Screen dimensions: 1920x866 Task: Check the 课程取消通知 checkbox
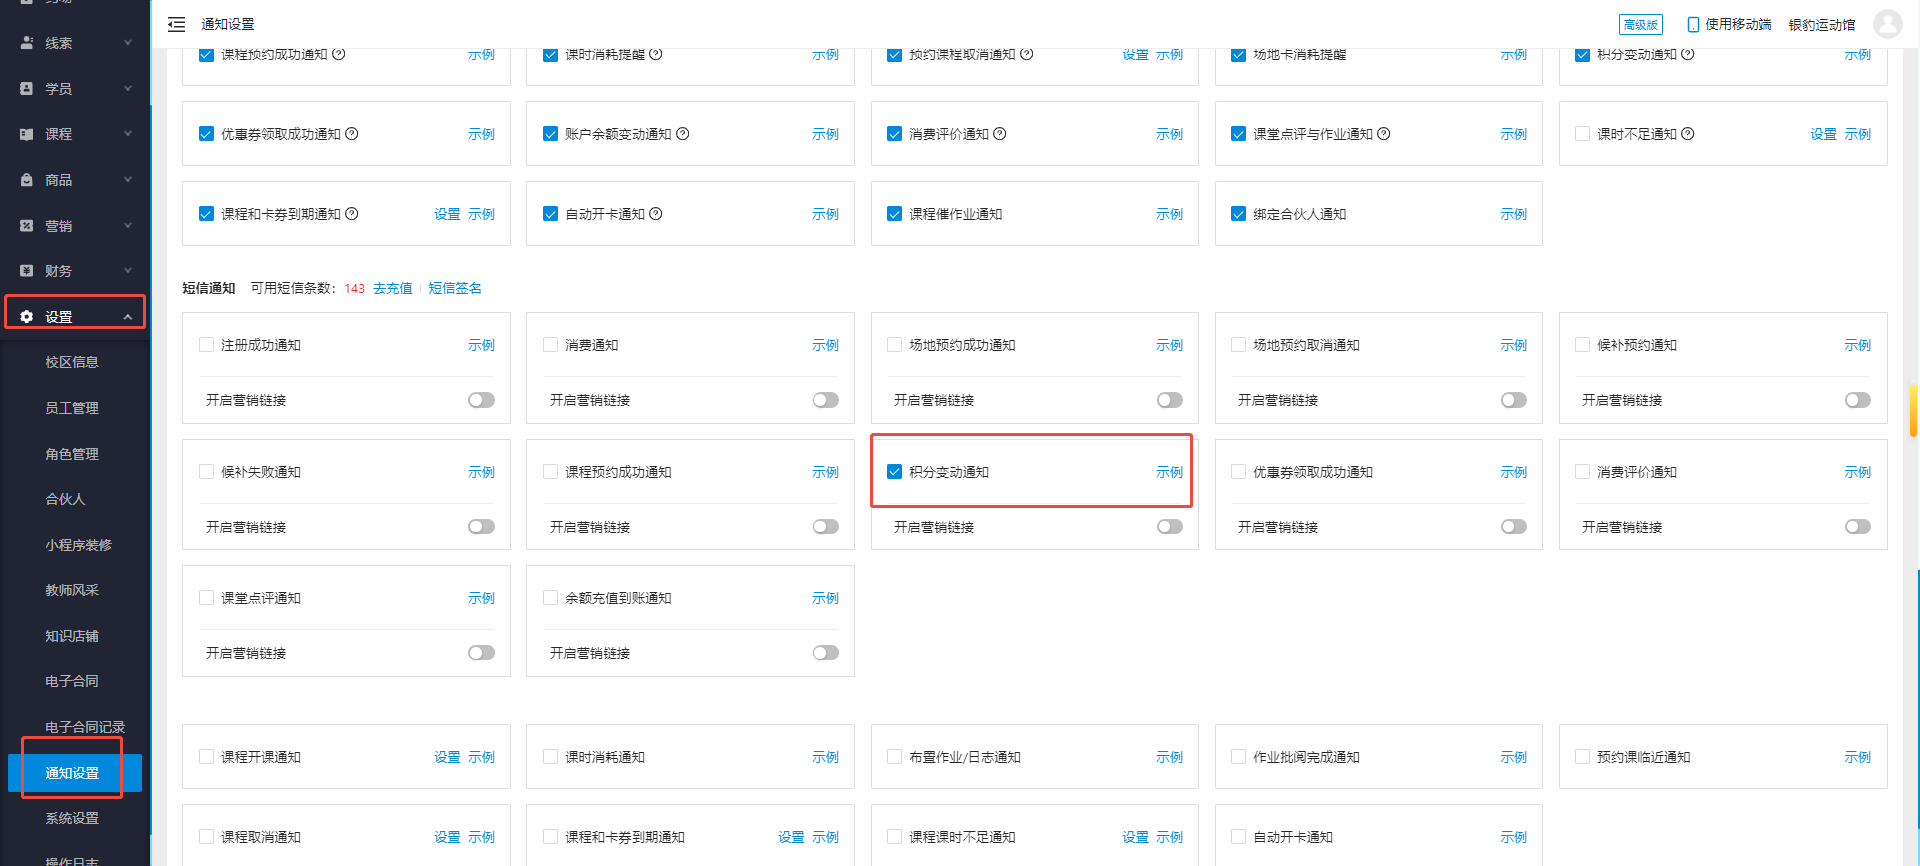coord(206,837)
